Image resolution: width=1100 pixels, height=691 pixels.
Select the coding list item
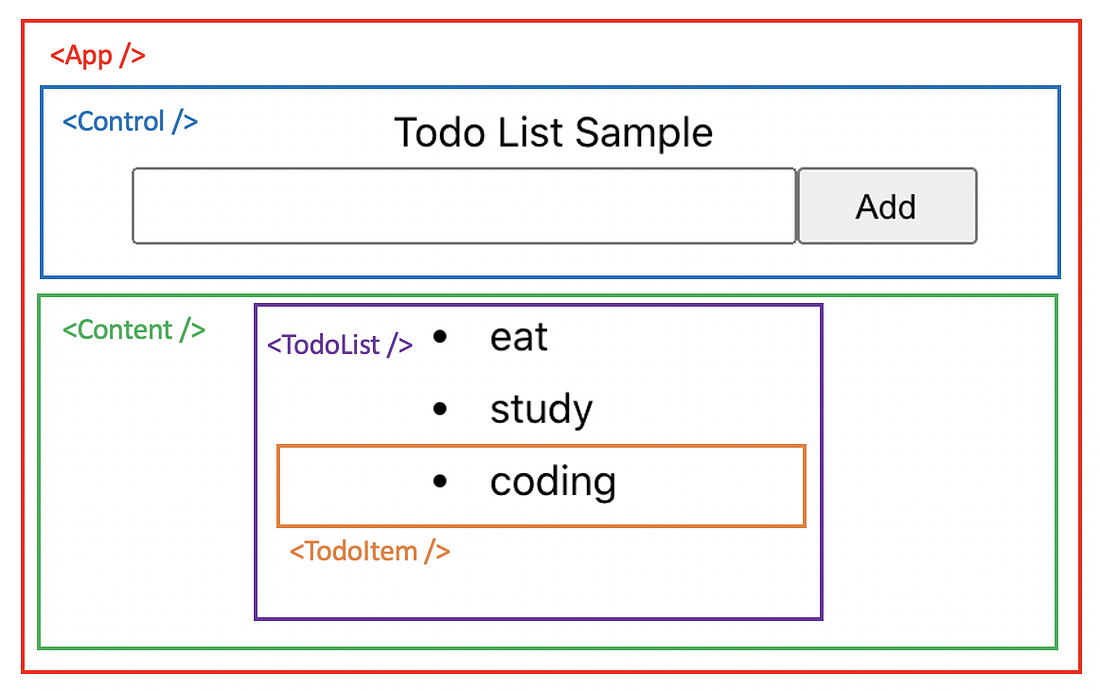(x=553, y=481)
